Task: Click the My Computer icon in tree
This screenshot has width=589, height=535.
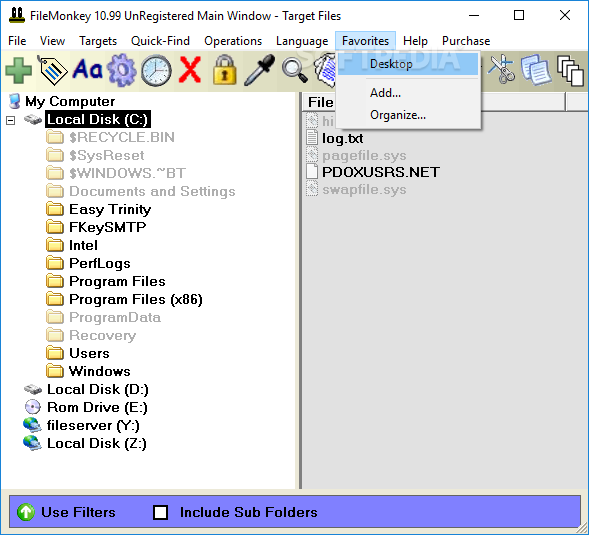Action: 14,101
